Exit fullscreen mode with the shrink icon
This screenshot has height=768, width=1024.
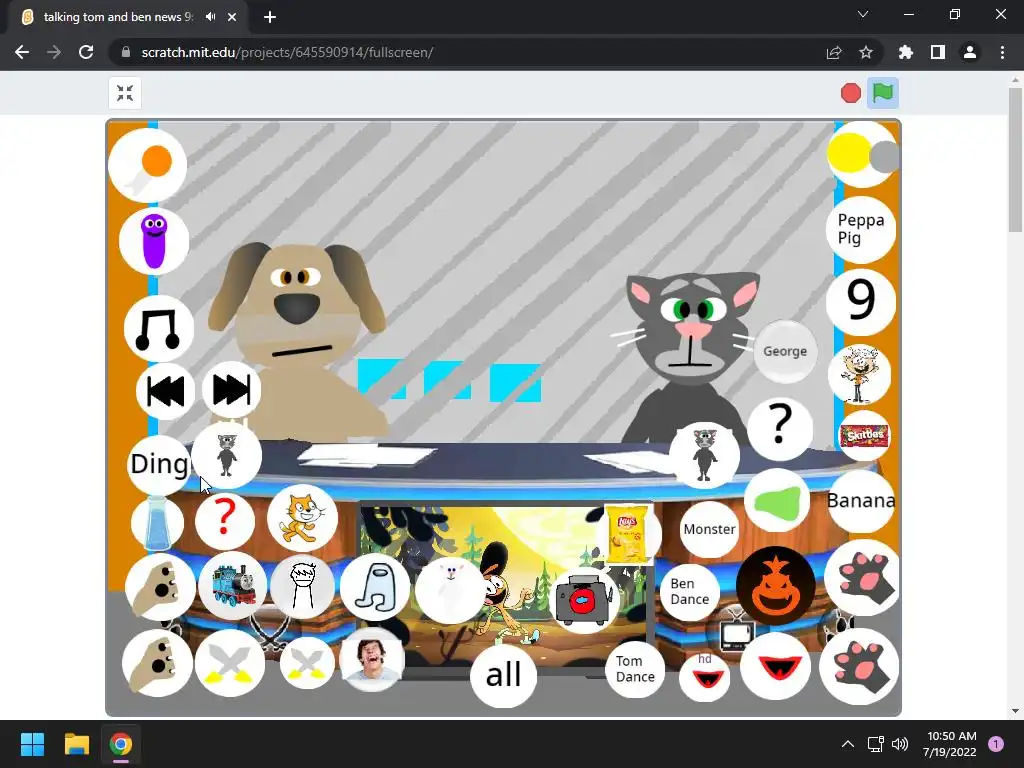[125, 93]
